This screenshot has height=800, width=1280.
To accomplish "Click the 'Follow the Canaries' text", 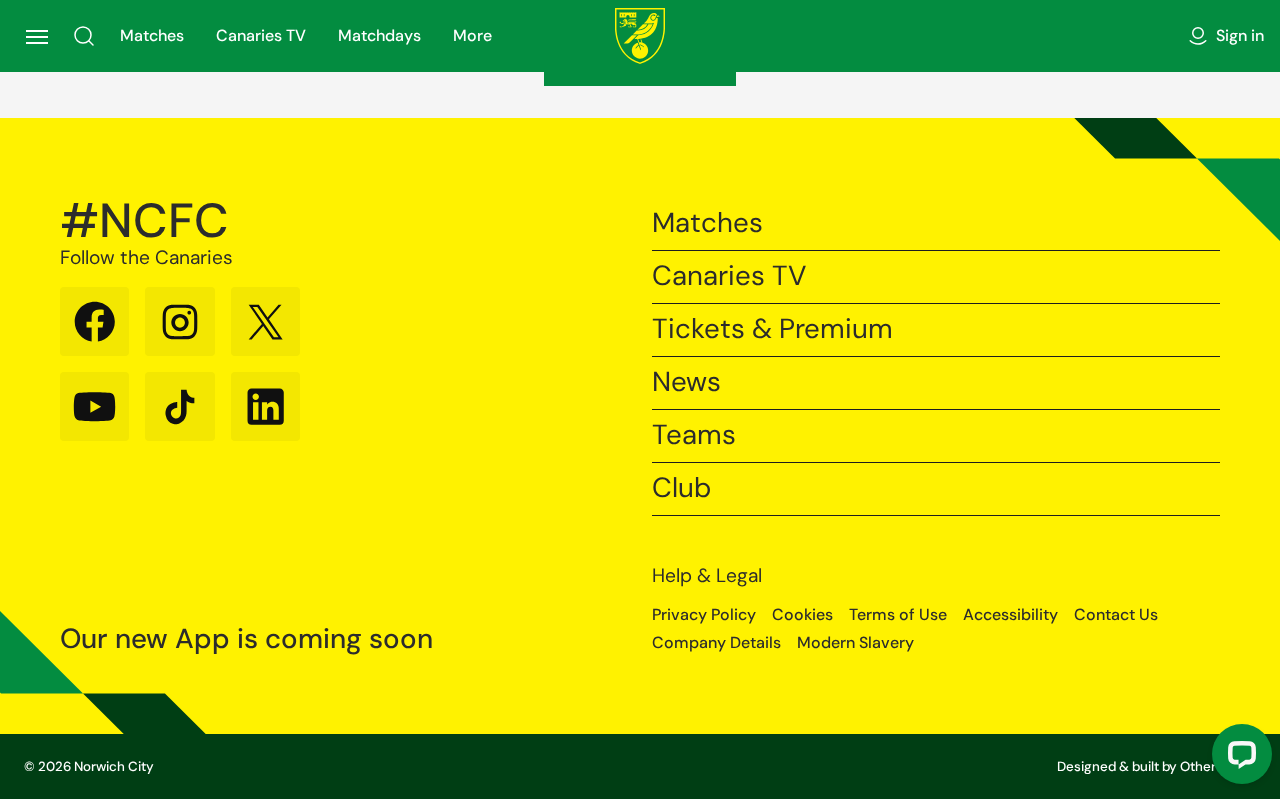I will [146, 258].
